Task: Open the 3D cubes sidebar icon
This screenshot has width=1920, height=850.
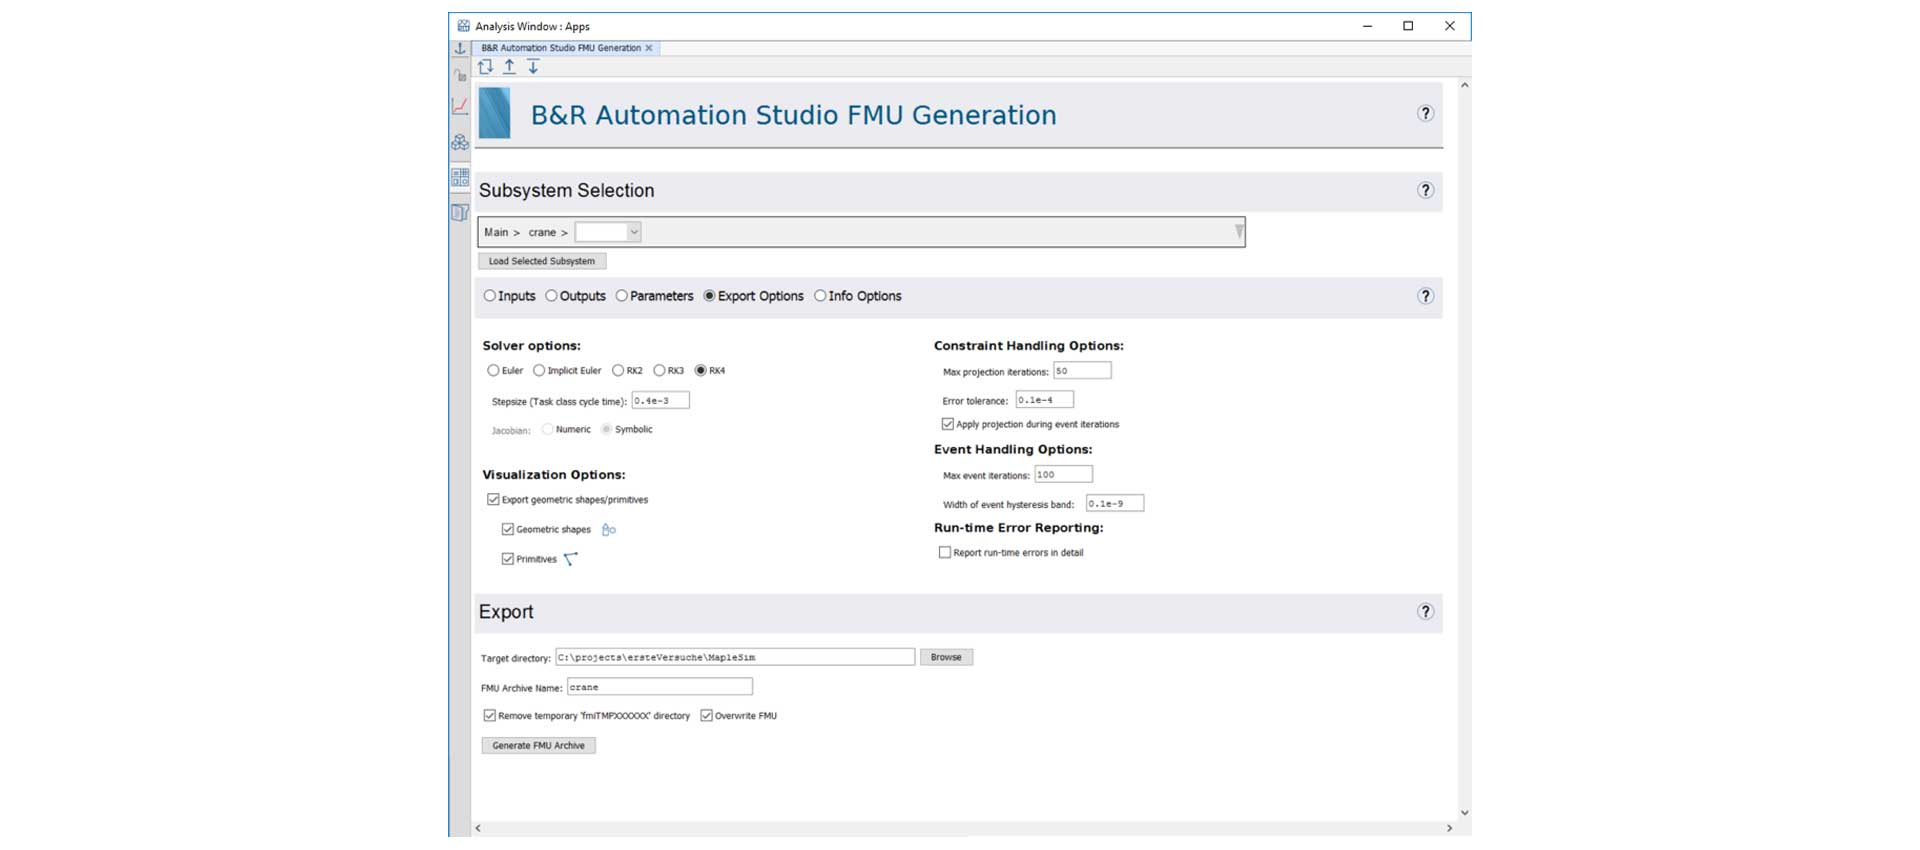Action: pos(460,142)
